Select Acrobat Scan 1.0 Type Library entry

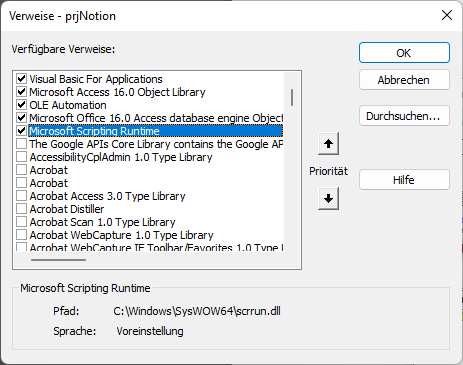click(x=102, y=222)
